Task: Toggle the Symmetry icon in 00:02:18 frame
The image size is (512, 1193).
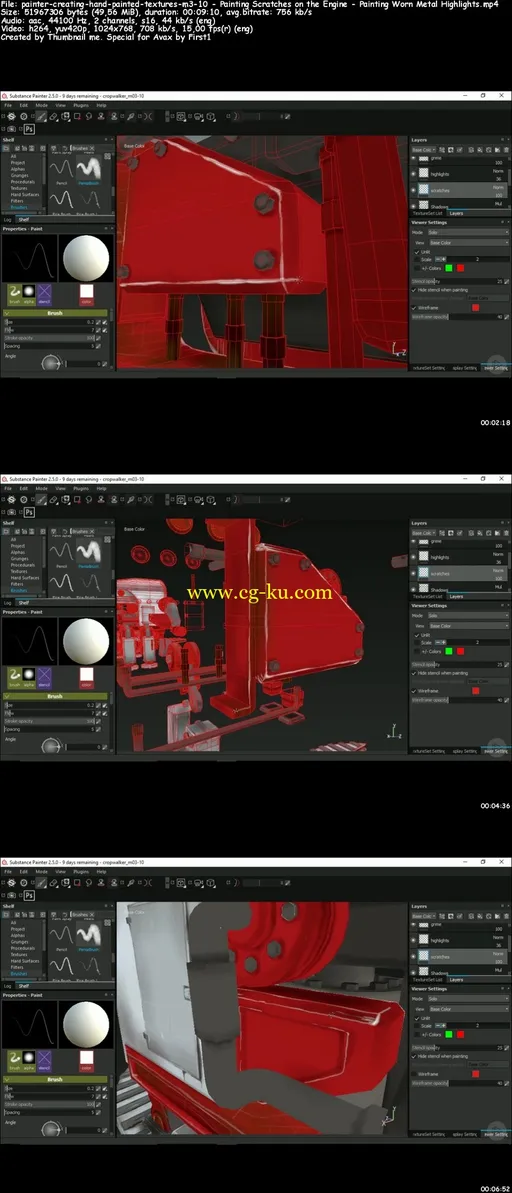Action: click(x=149, y=116)
